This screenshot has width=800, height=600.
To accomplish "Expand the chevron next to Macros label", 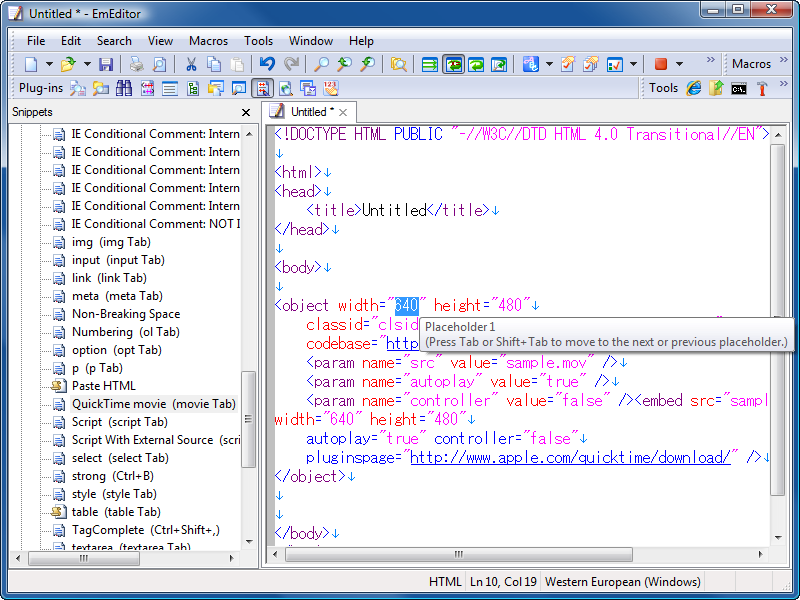I will coord(785,62).
